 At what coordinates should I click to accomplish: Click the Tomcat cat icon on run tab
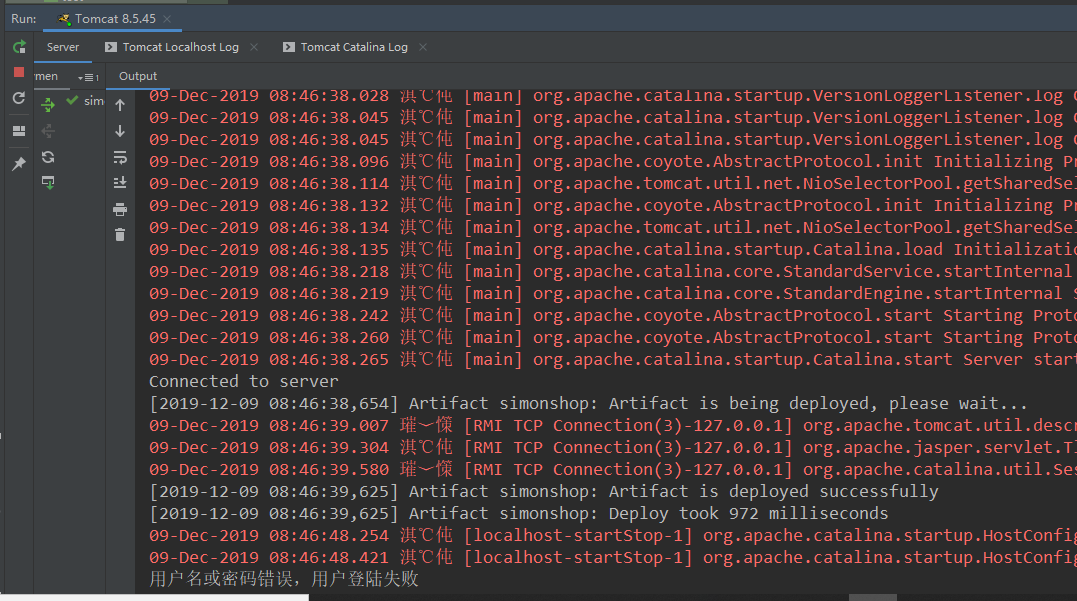(65, 19)
